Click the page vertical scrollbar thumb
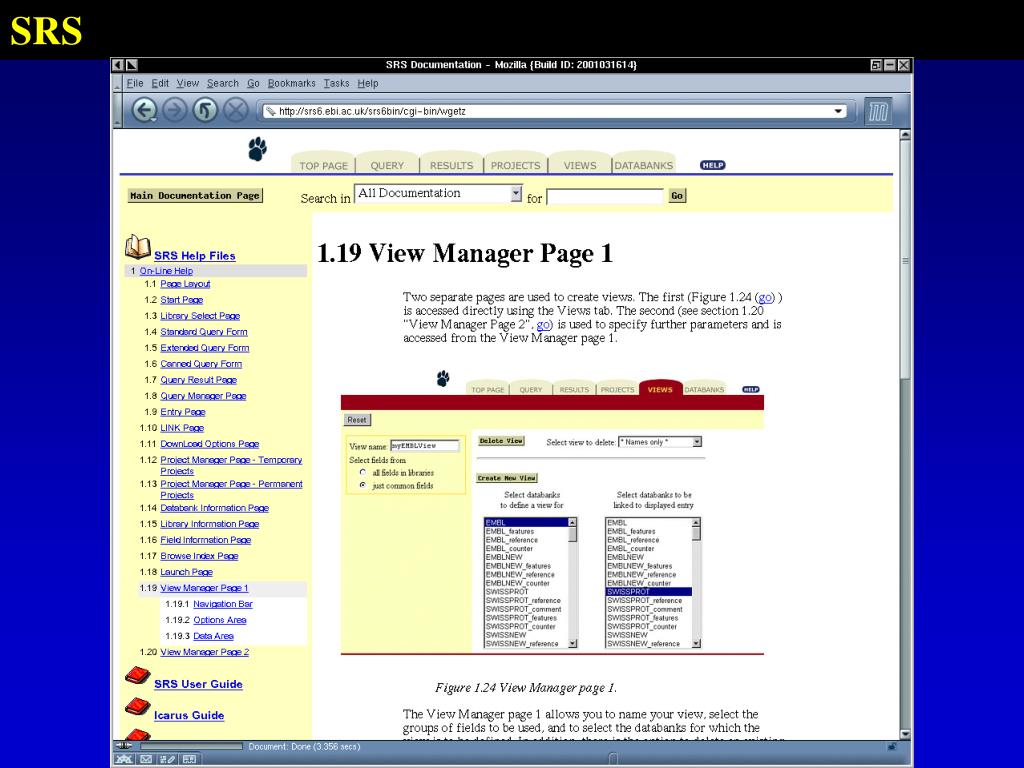 click(905, 260)
